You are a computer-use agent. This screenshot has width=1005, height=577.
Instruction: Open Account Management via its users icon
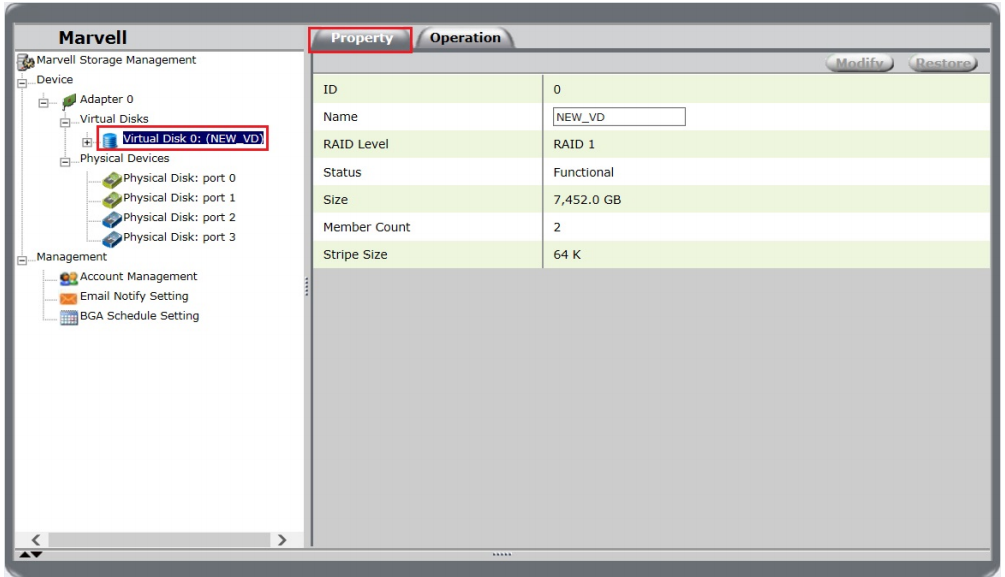tap(68, 277)
